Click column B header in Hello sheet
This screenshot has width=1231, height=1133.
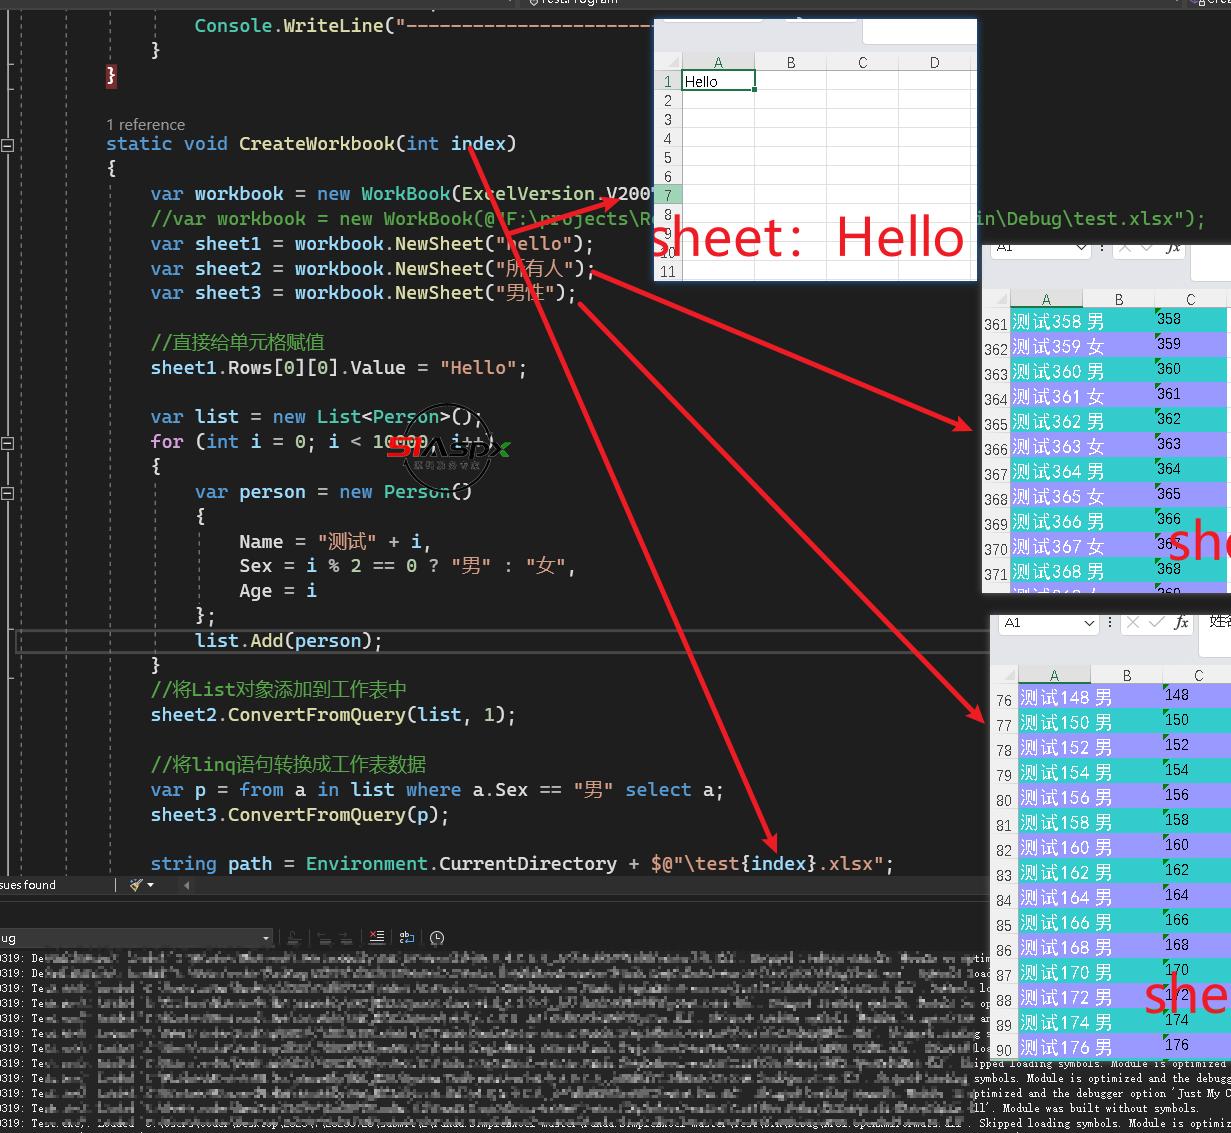click(790, 62)
